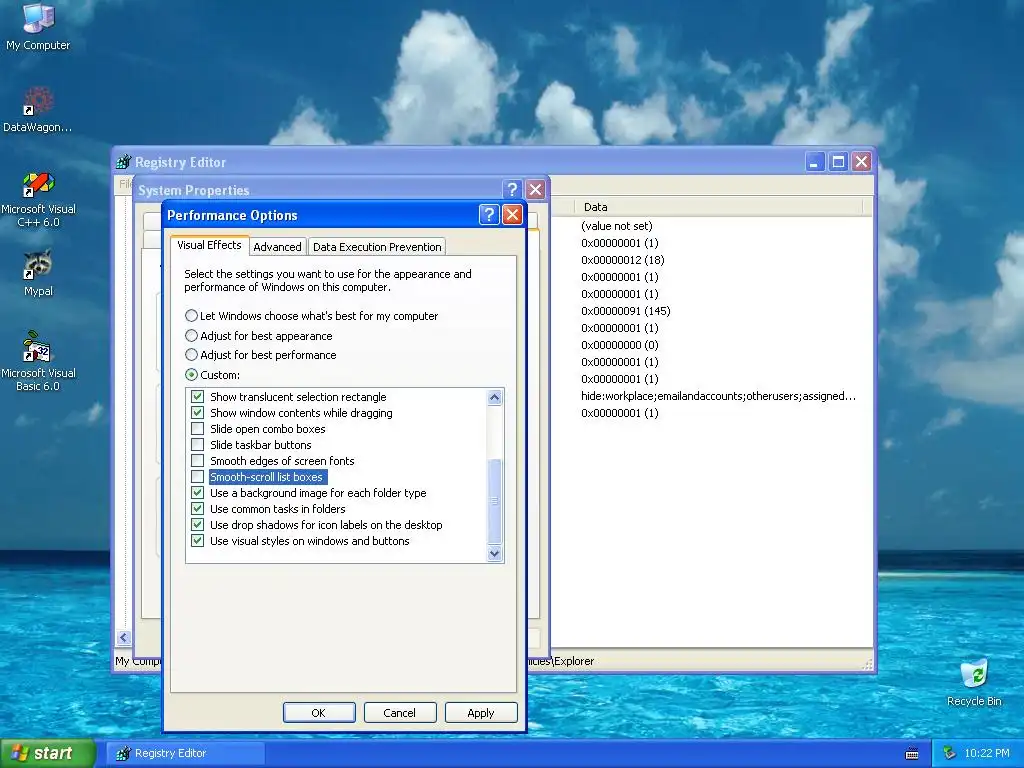Screen dimensions: 1024x768
Task: Switch to the Visual Effects tab
Action: (x=209, y=245)
